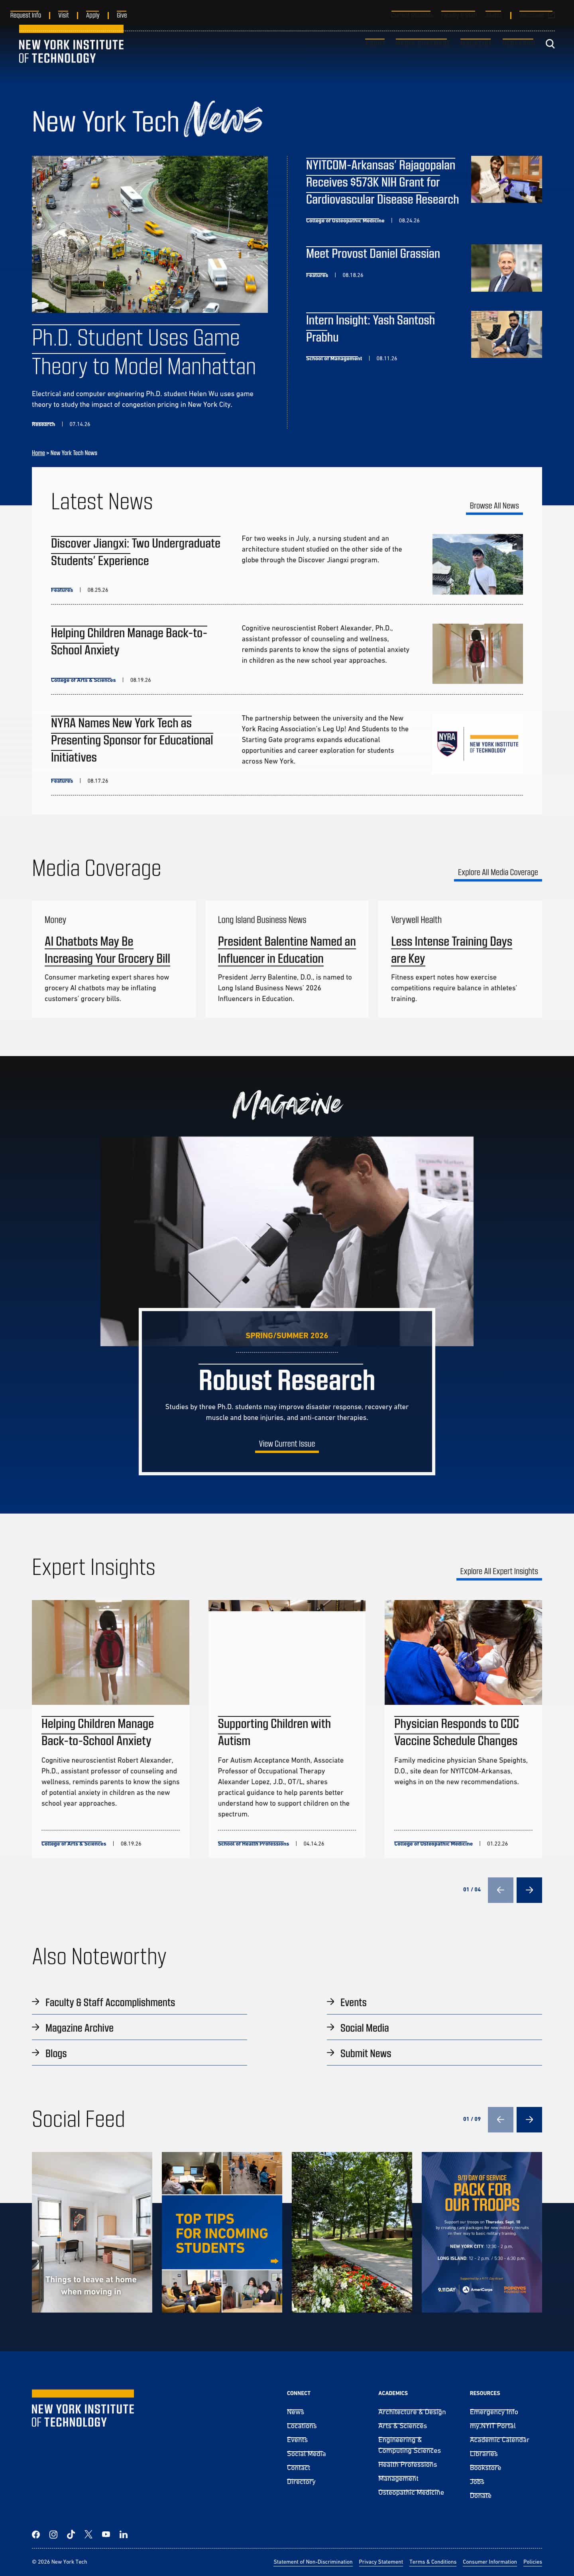Open the Instagram icon in footer

pyautogui.click(x=53, y=2534)
